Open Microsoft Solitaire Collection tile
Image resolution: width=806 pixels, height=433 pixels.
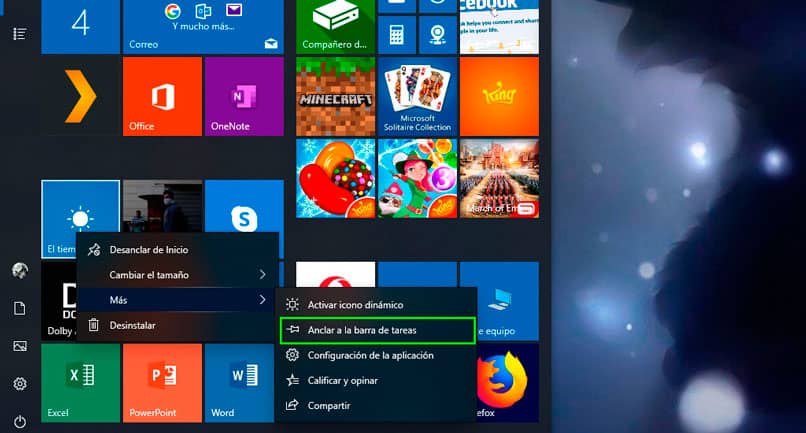pos(417,96)
